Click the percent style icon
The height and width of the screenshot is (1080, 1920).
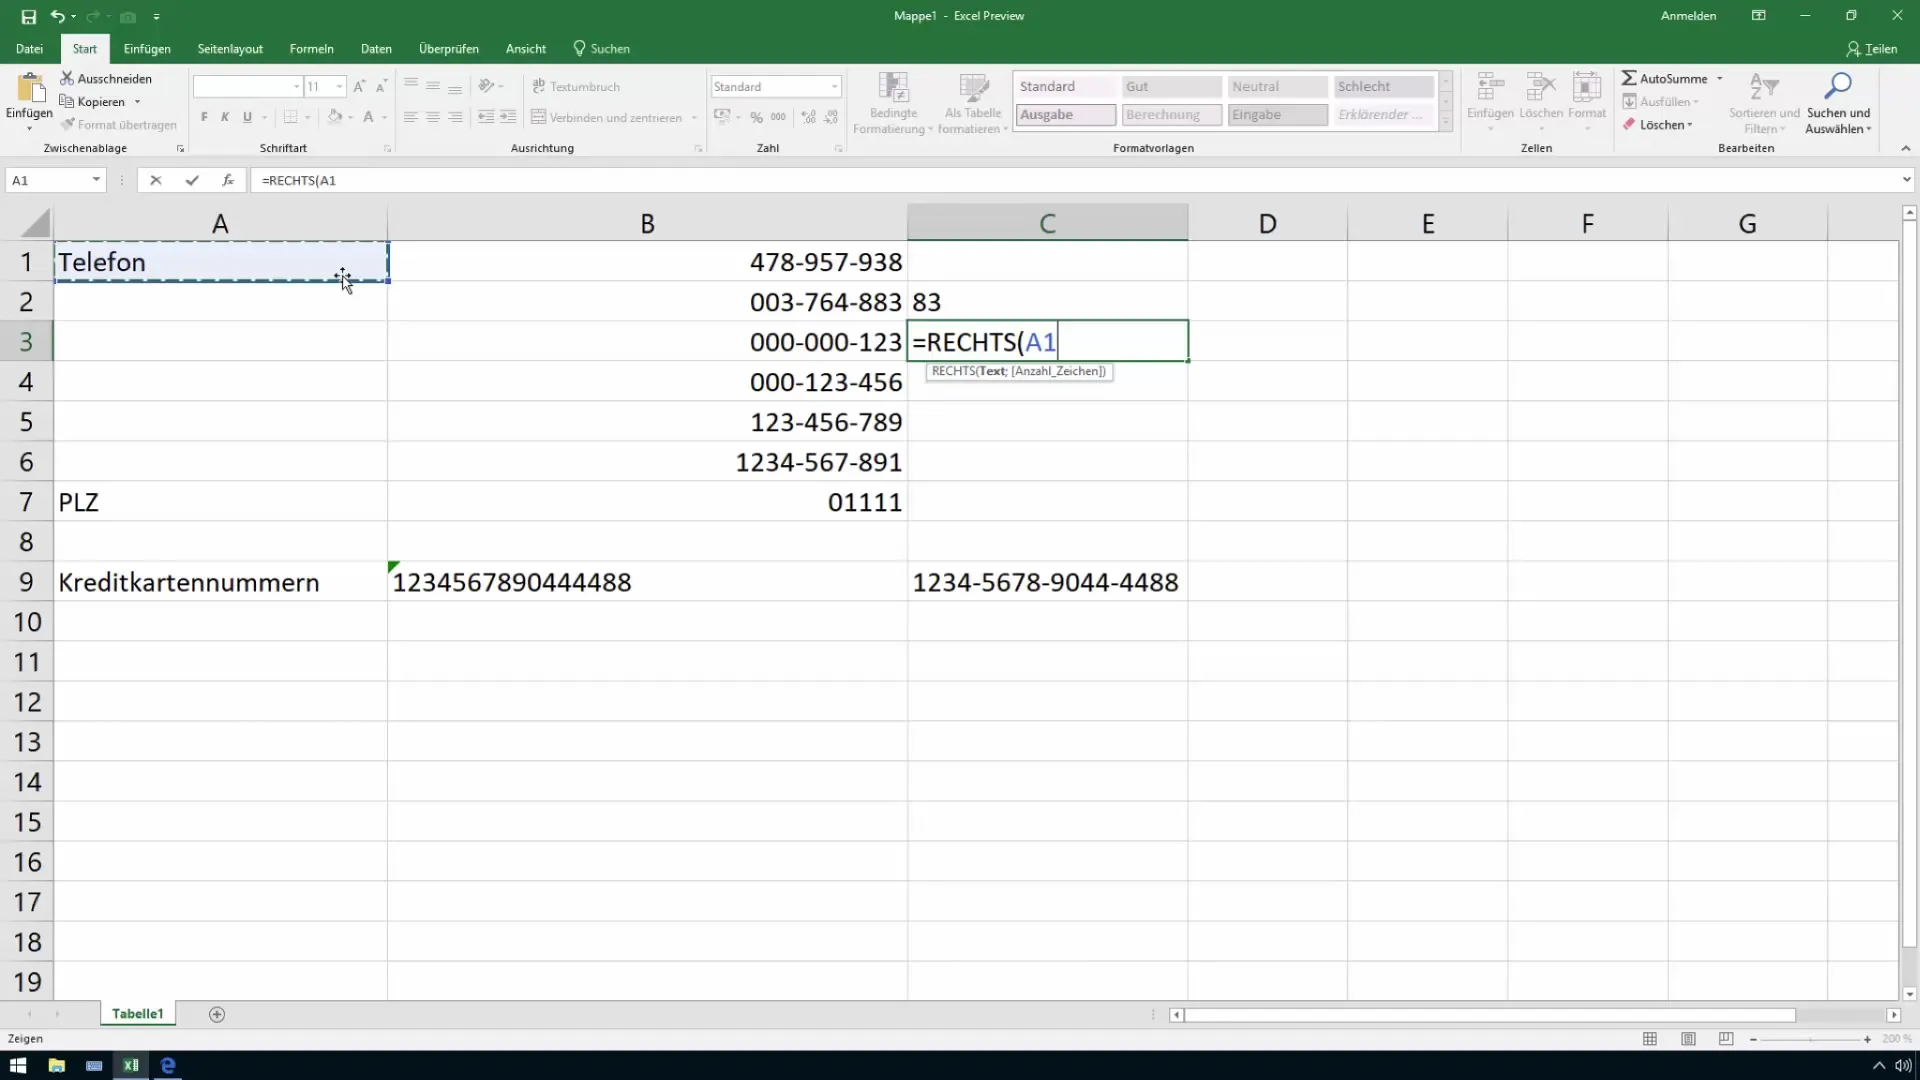coord(756,117)
